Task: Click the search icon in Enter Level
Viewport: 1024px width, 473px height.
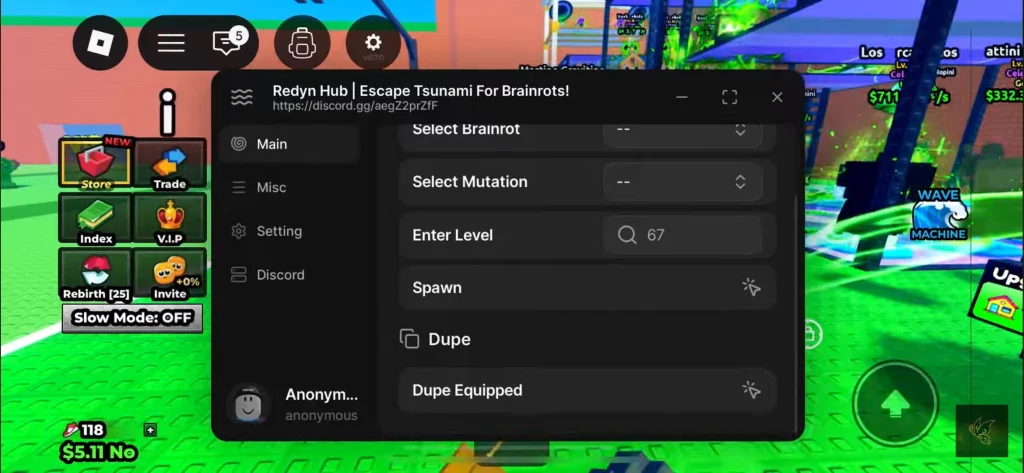Action: (627, 235)
